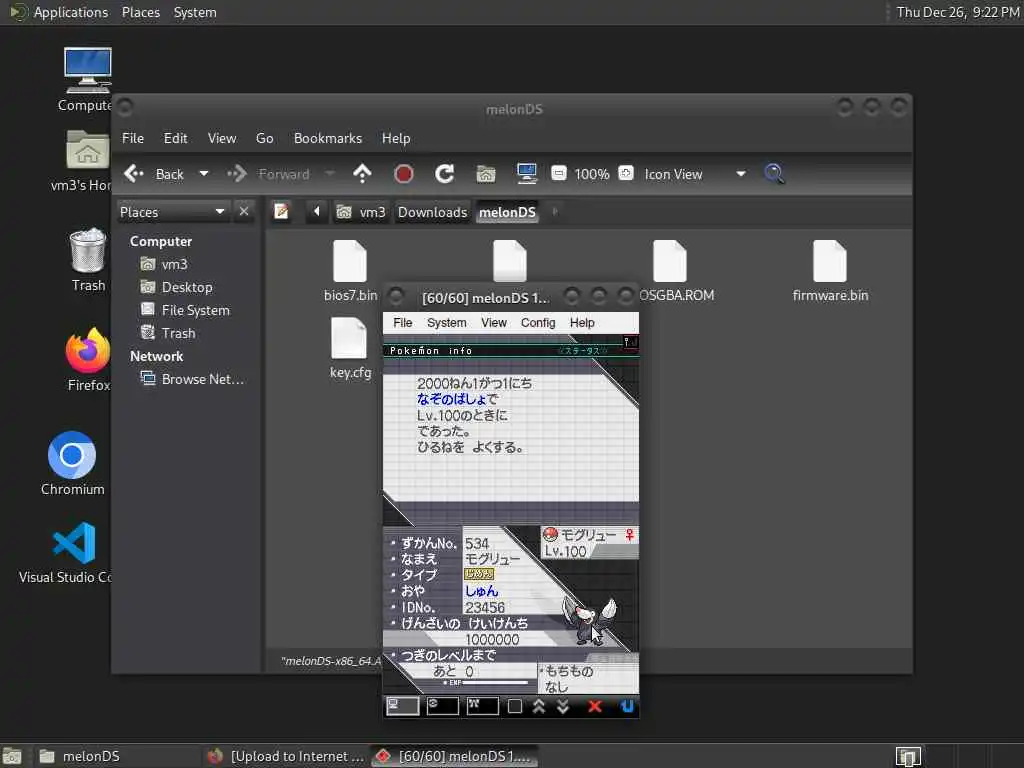The height and width of the screenshot is (768, 1024).
Task: Zoom out using the minus icon
Action: pyautogui.click(x=559, y=173)
